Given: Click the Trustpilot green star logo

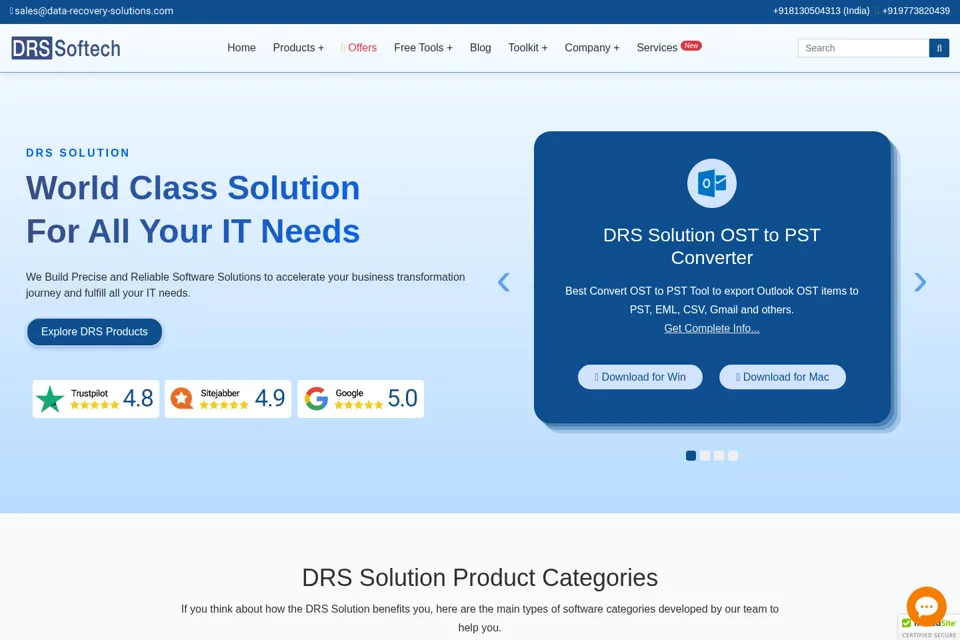Looking at the screenshot, I should coord(50,399).
